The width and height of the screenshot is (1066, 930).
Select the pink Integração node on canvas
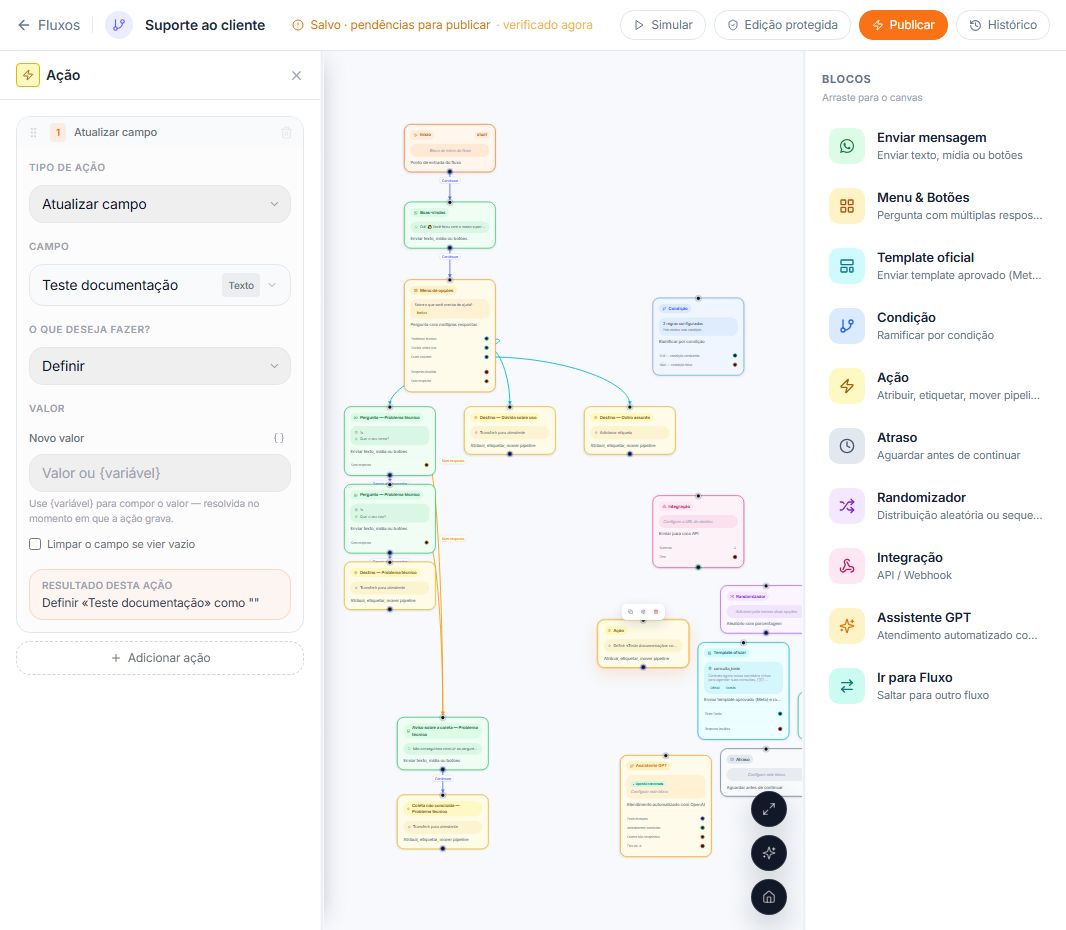698,532
